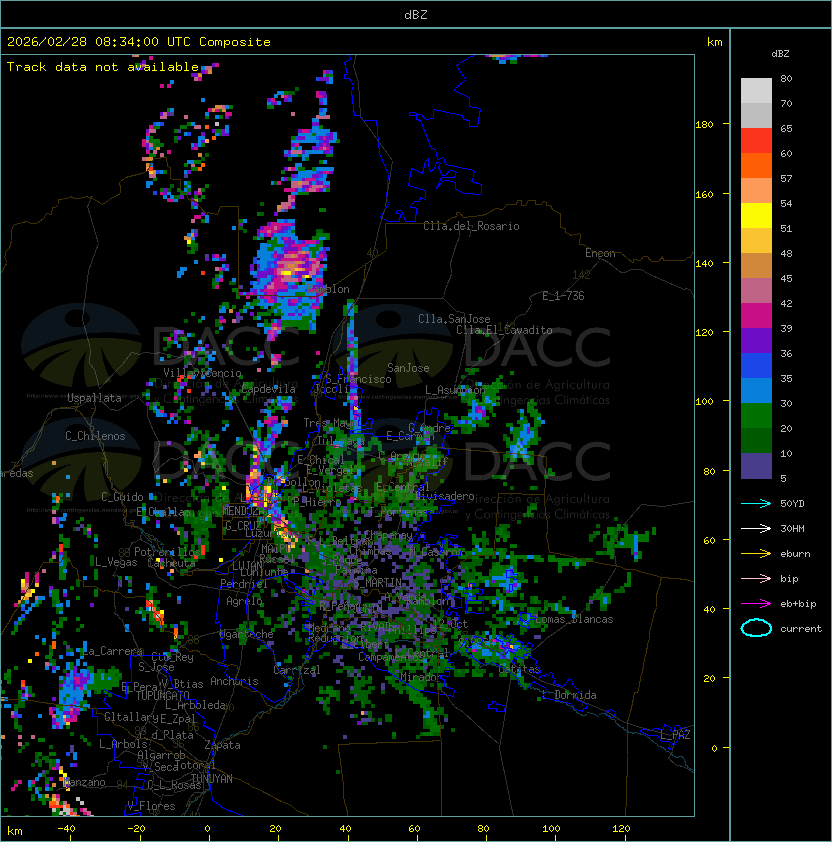Click the 'Clla.El_Cavadito' map label
832x842 pixels.
coord(504,330)
